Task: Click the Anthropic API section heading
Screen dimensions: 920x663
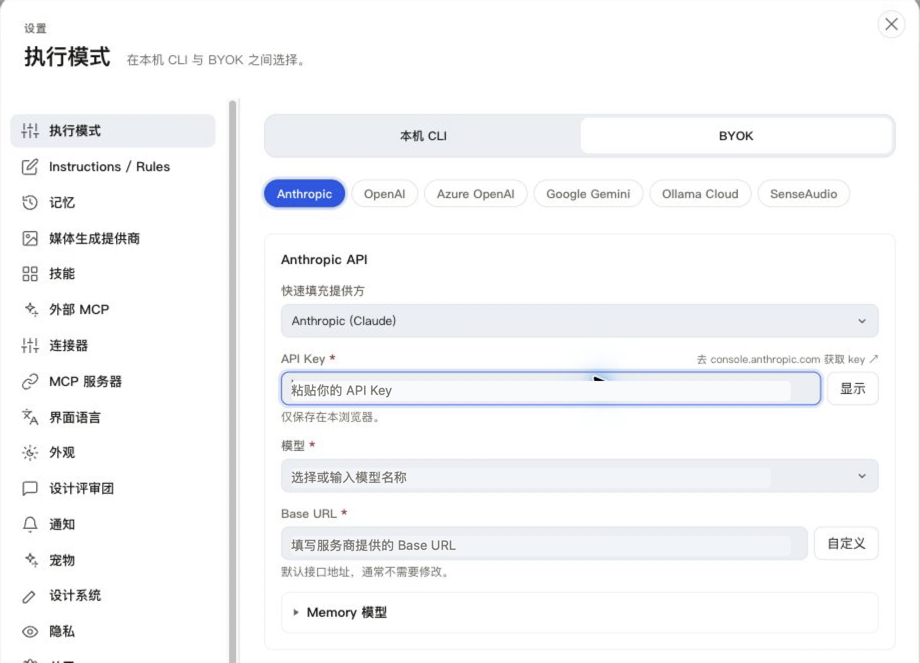Action: coord(324,259)
